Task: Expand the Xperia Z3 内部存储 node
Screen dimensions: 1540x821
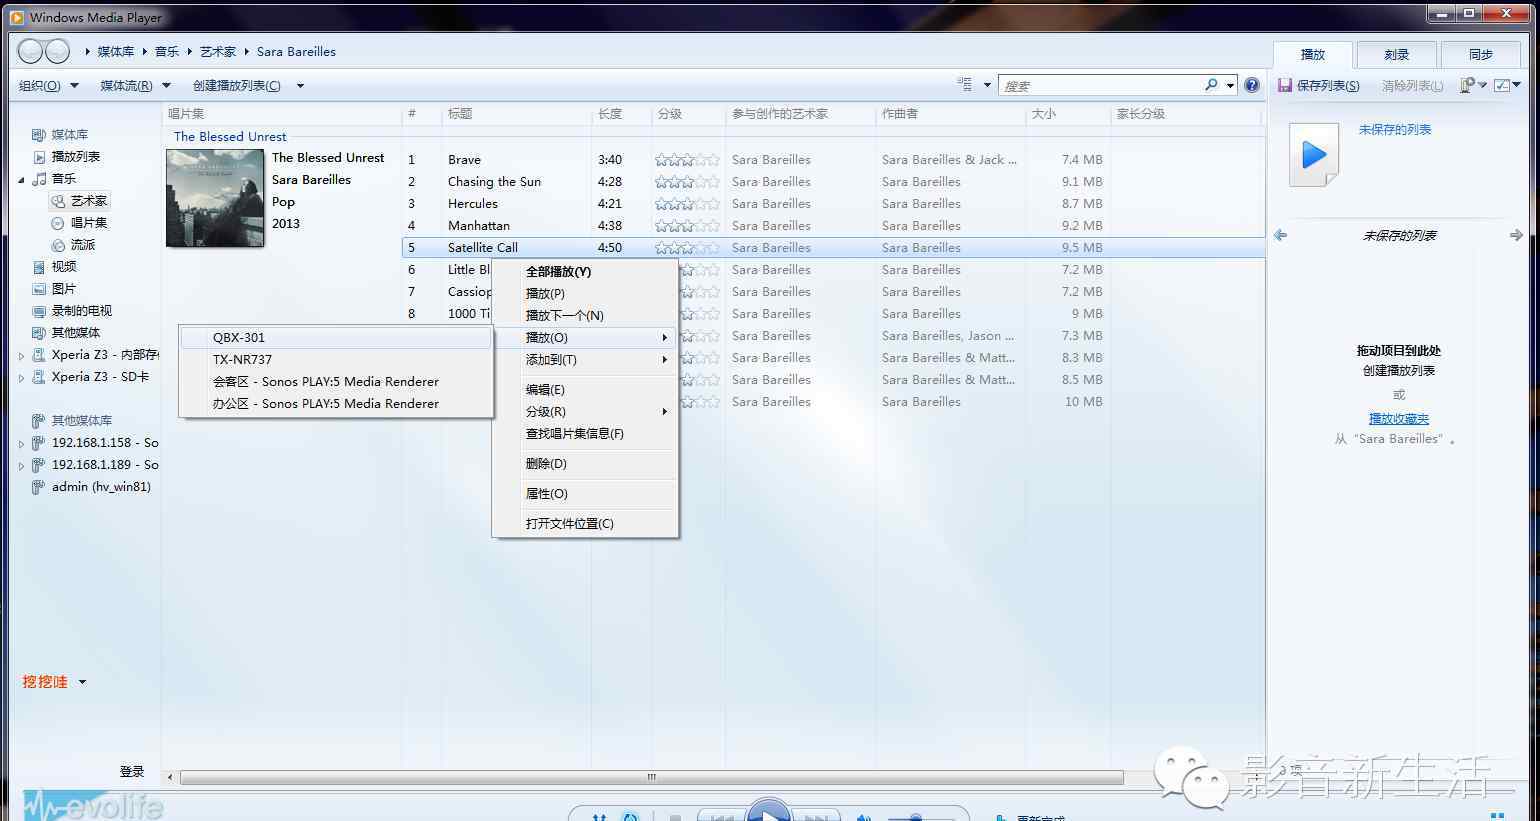Action: click(x=22, y=355)
